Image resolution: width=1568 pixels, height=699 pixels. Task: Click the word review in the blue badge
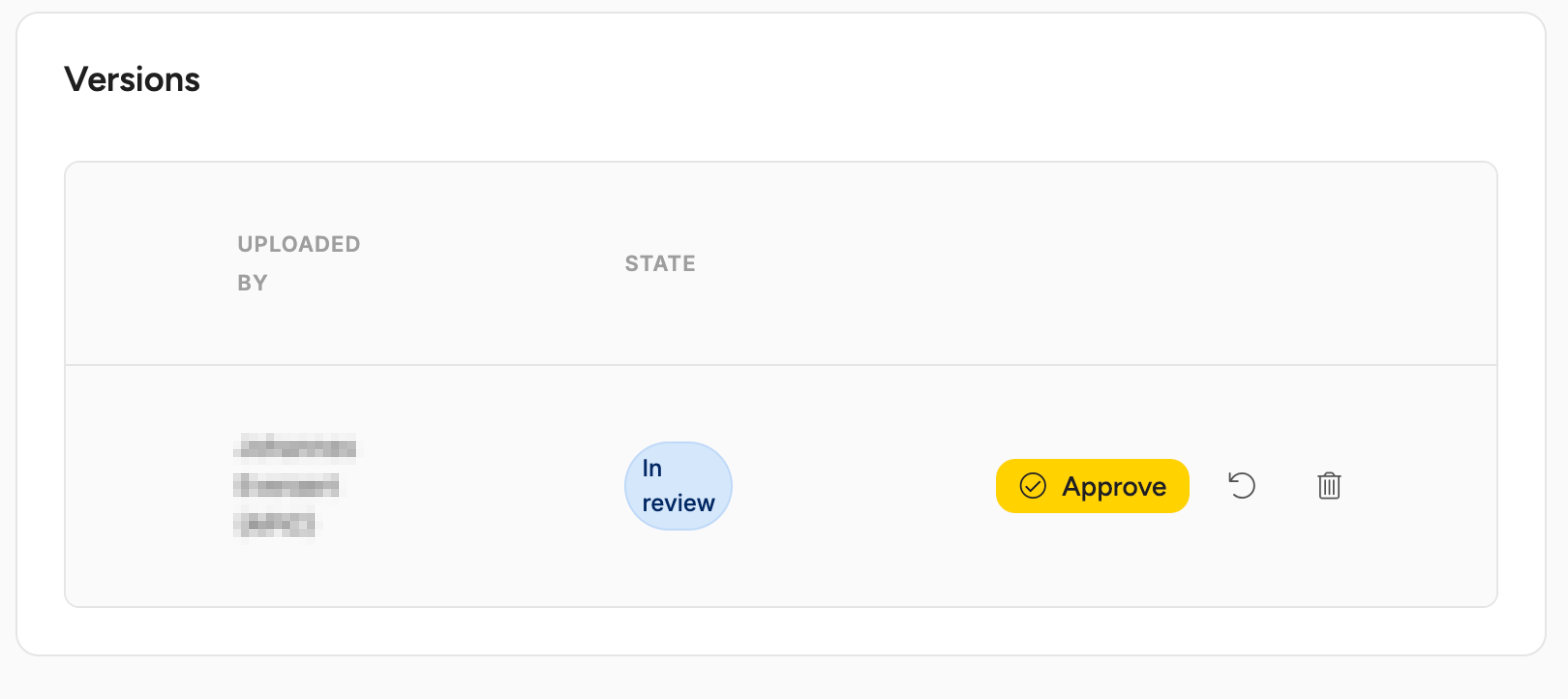tap(679, 503)
